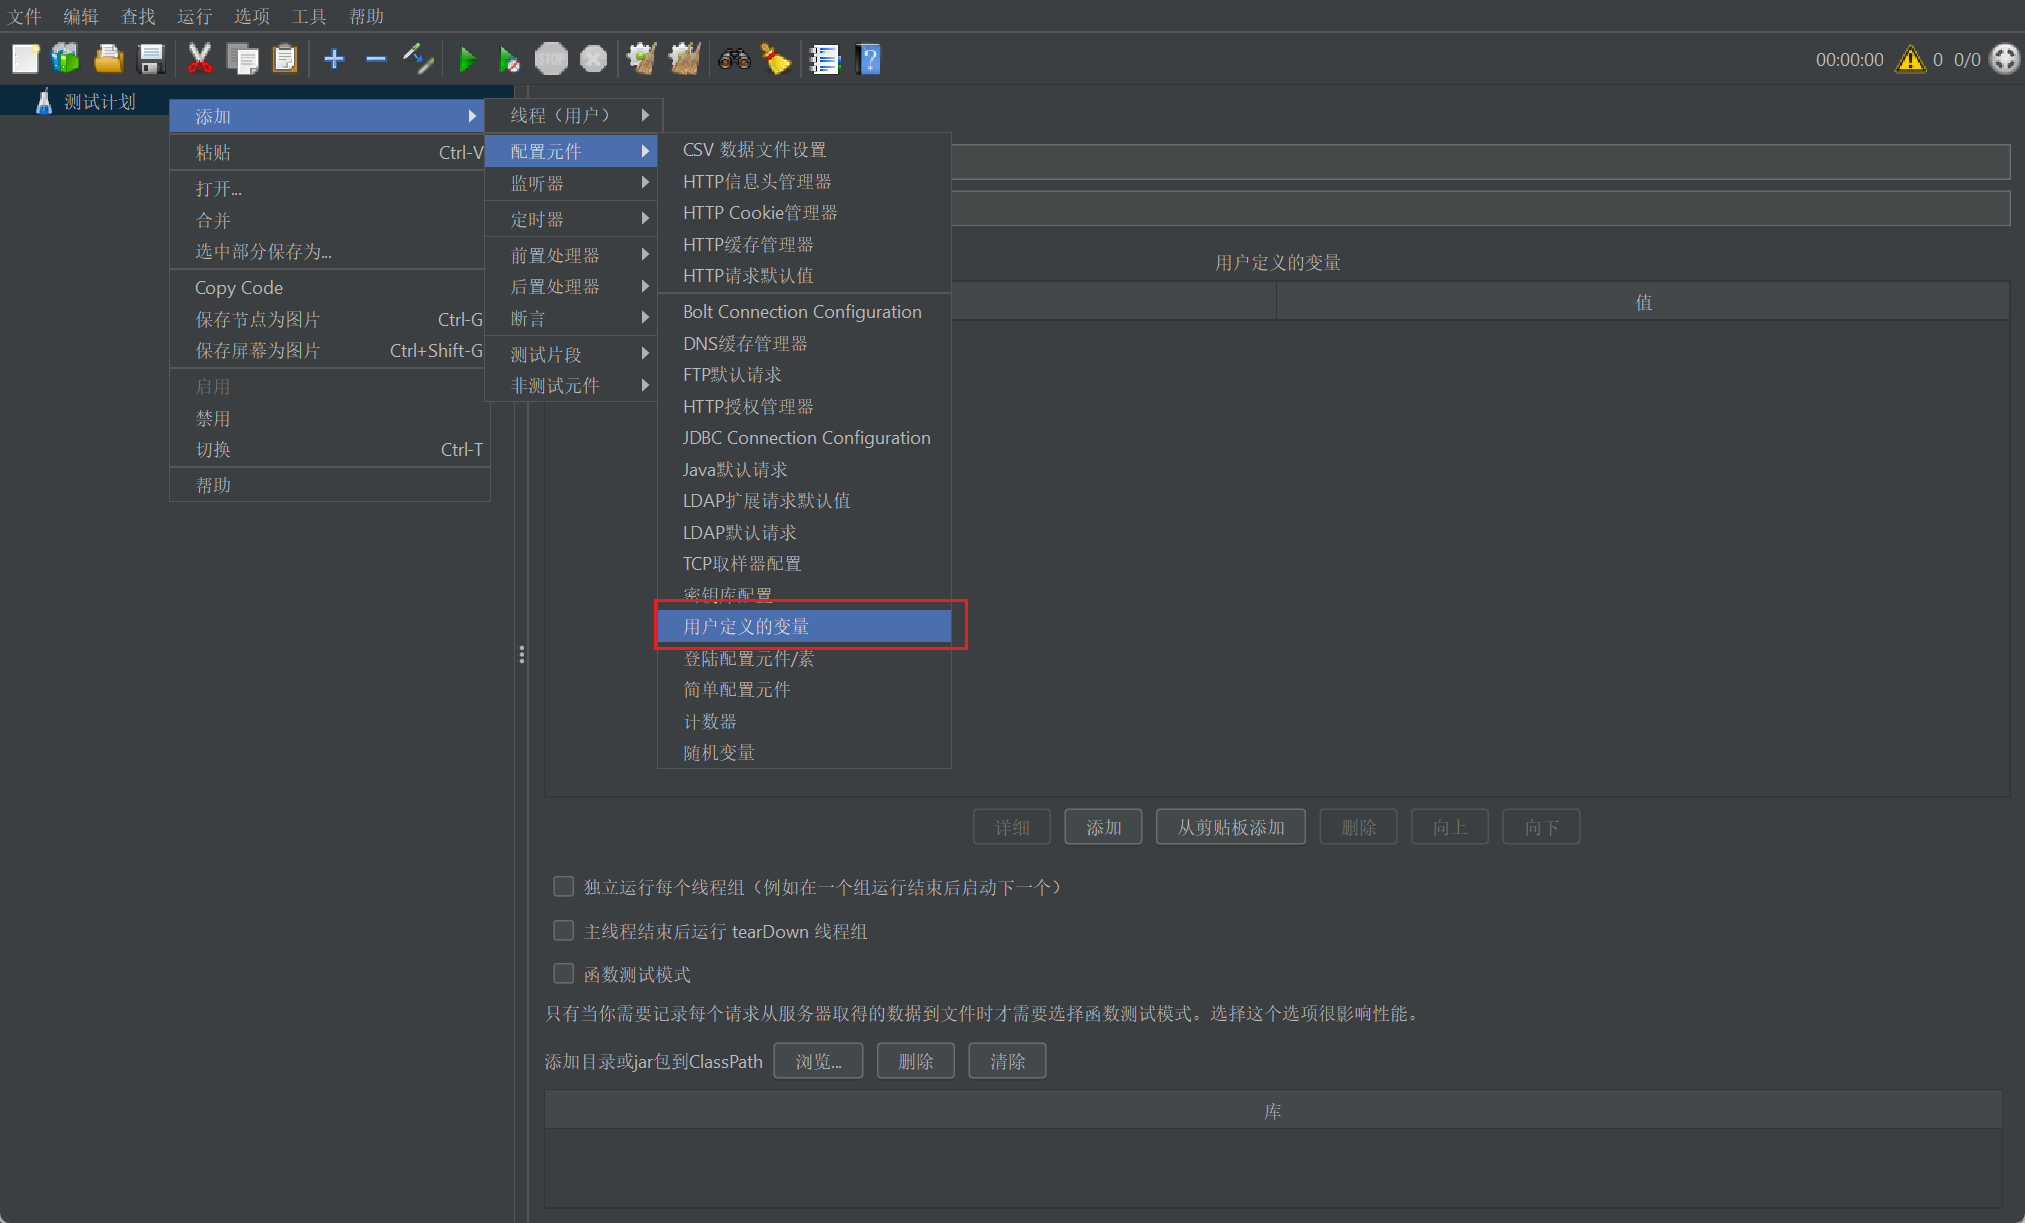Click 从剪贴板添加 button

click(1230, 827)
